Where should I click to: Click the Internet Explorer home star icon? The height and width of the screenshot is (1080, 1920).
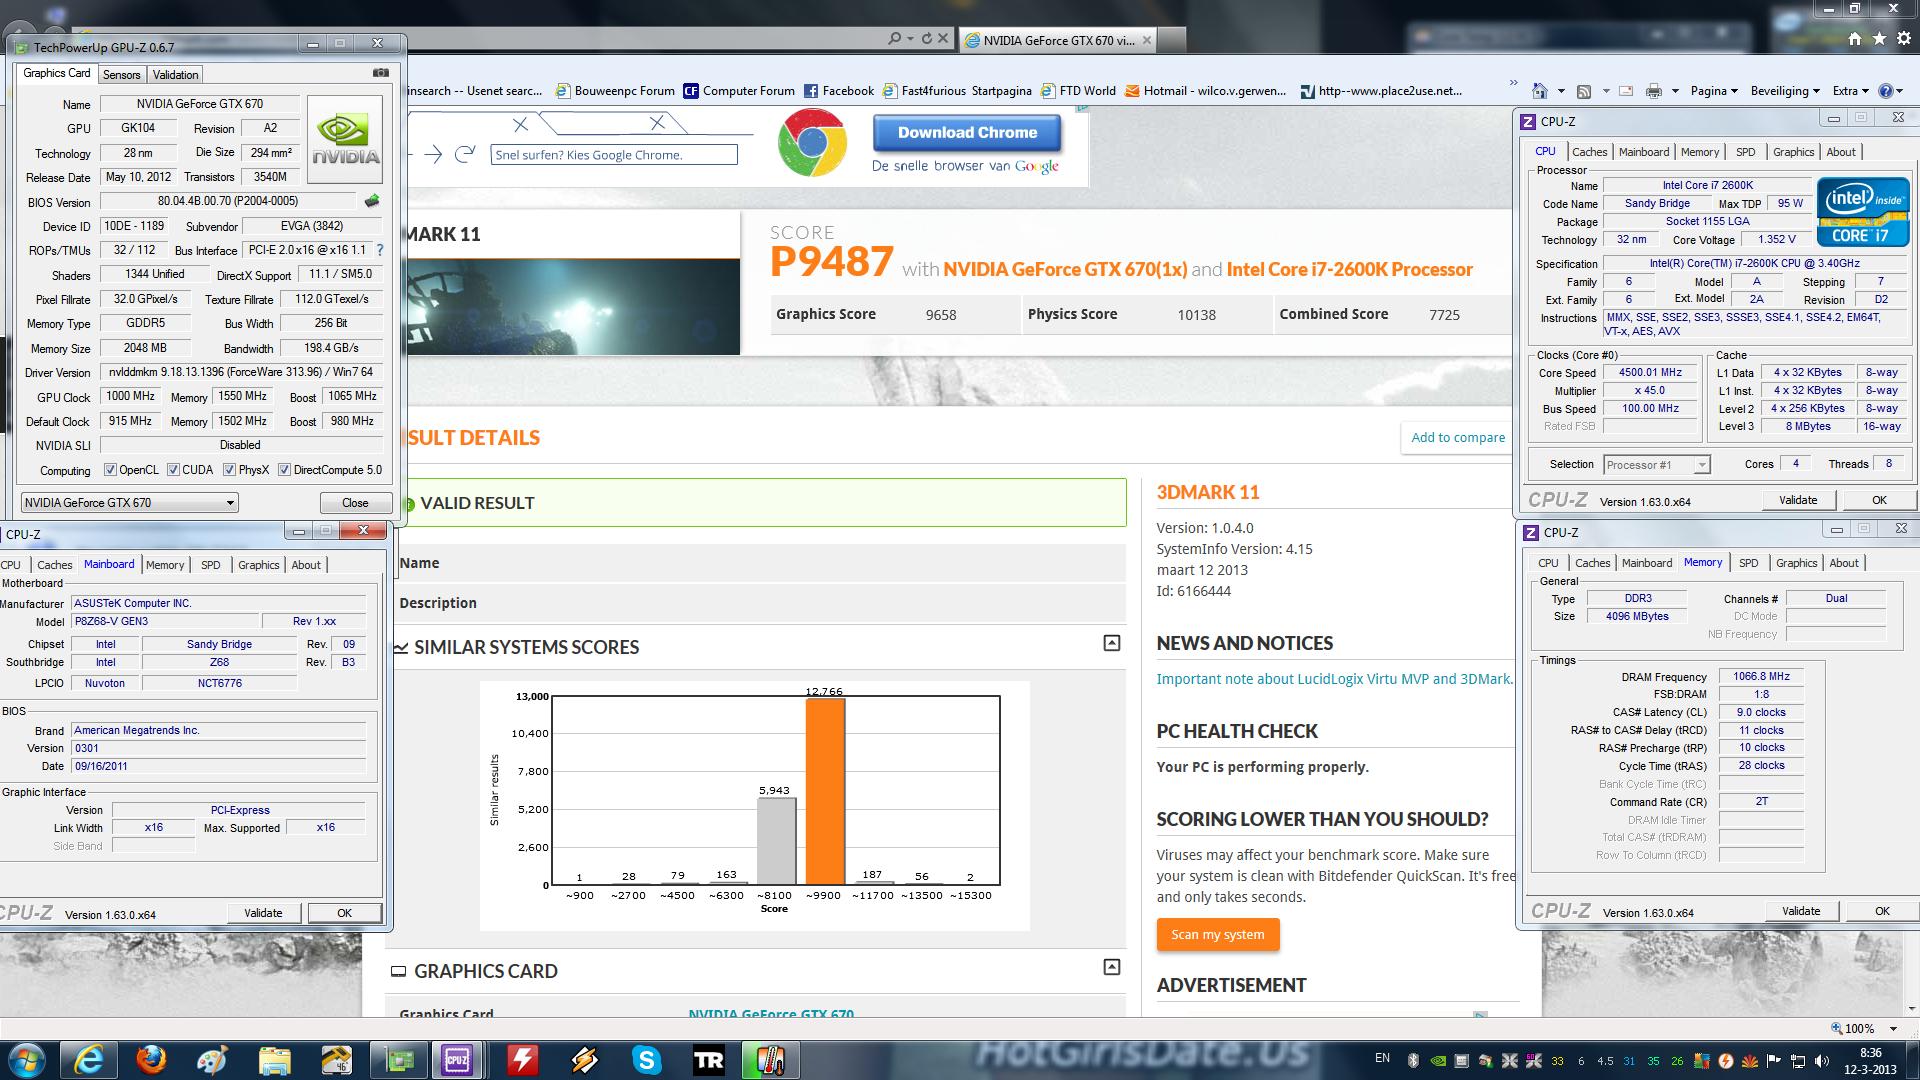(x=1879, y=38)
